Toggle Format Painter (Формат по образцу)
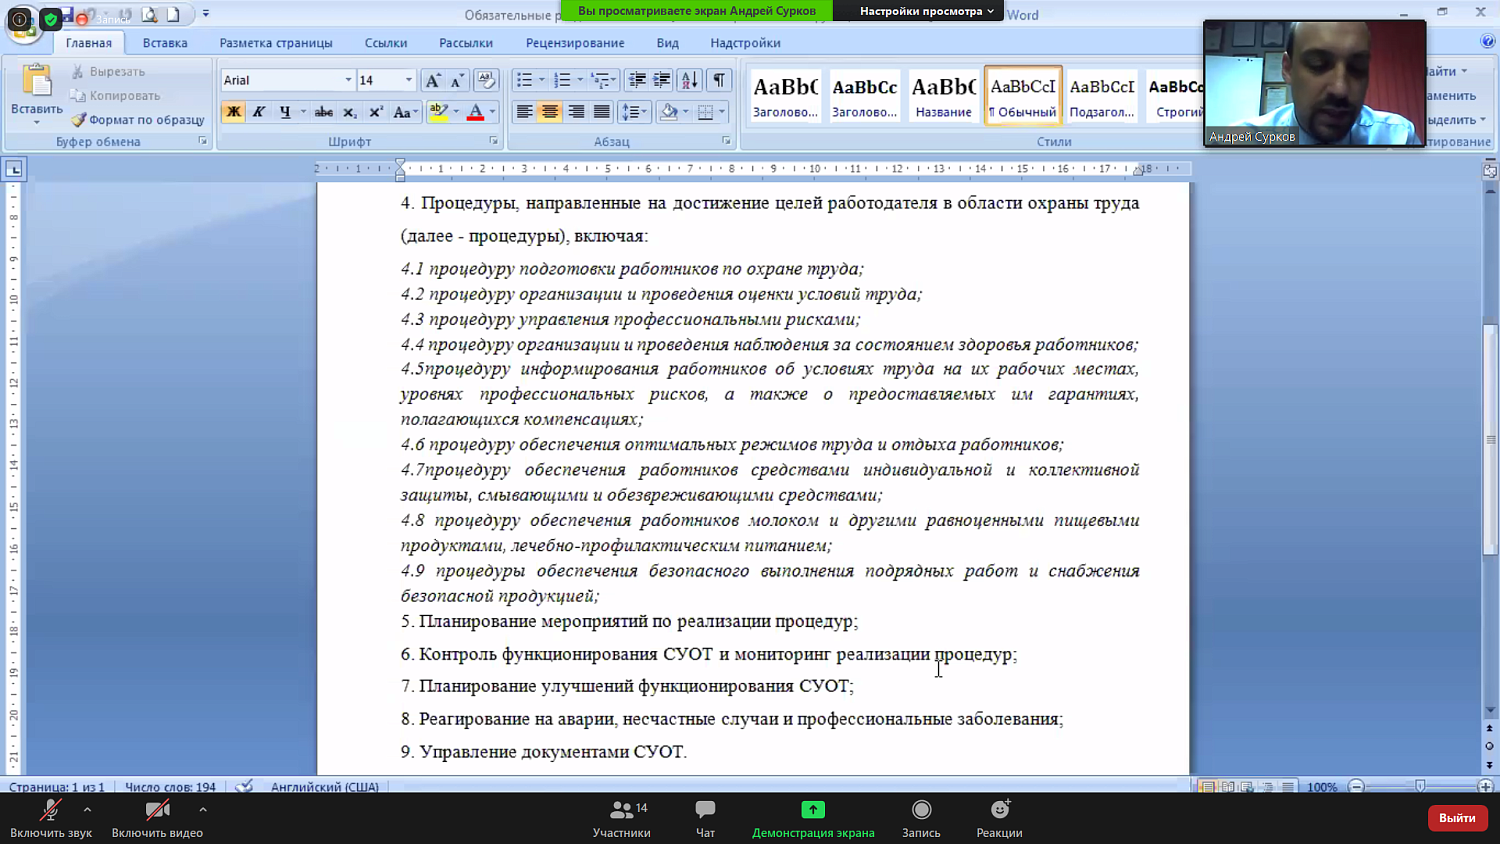The height and width of the screenshot is (844, 1500). [137, 119]
